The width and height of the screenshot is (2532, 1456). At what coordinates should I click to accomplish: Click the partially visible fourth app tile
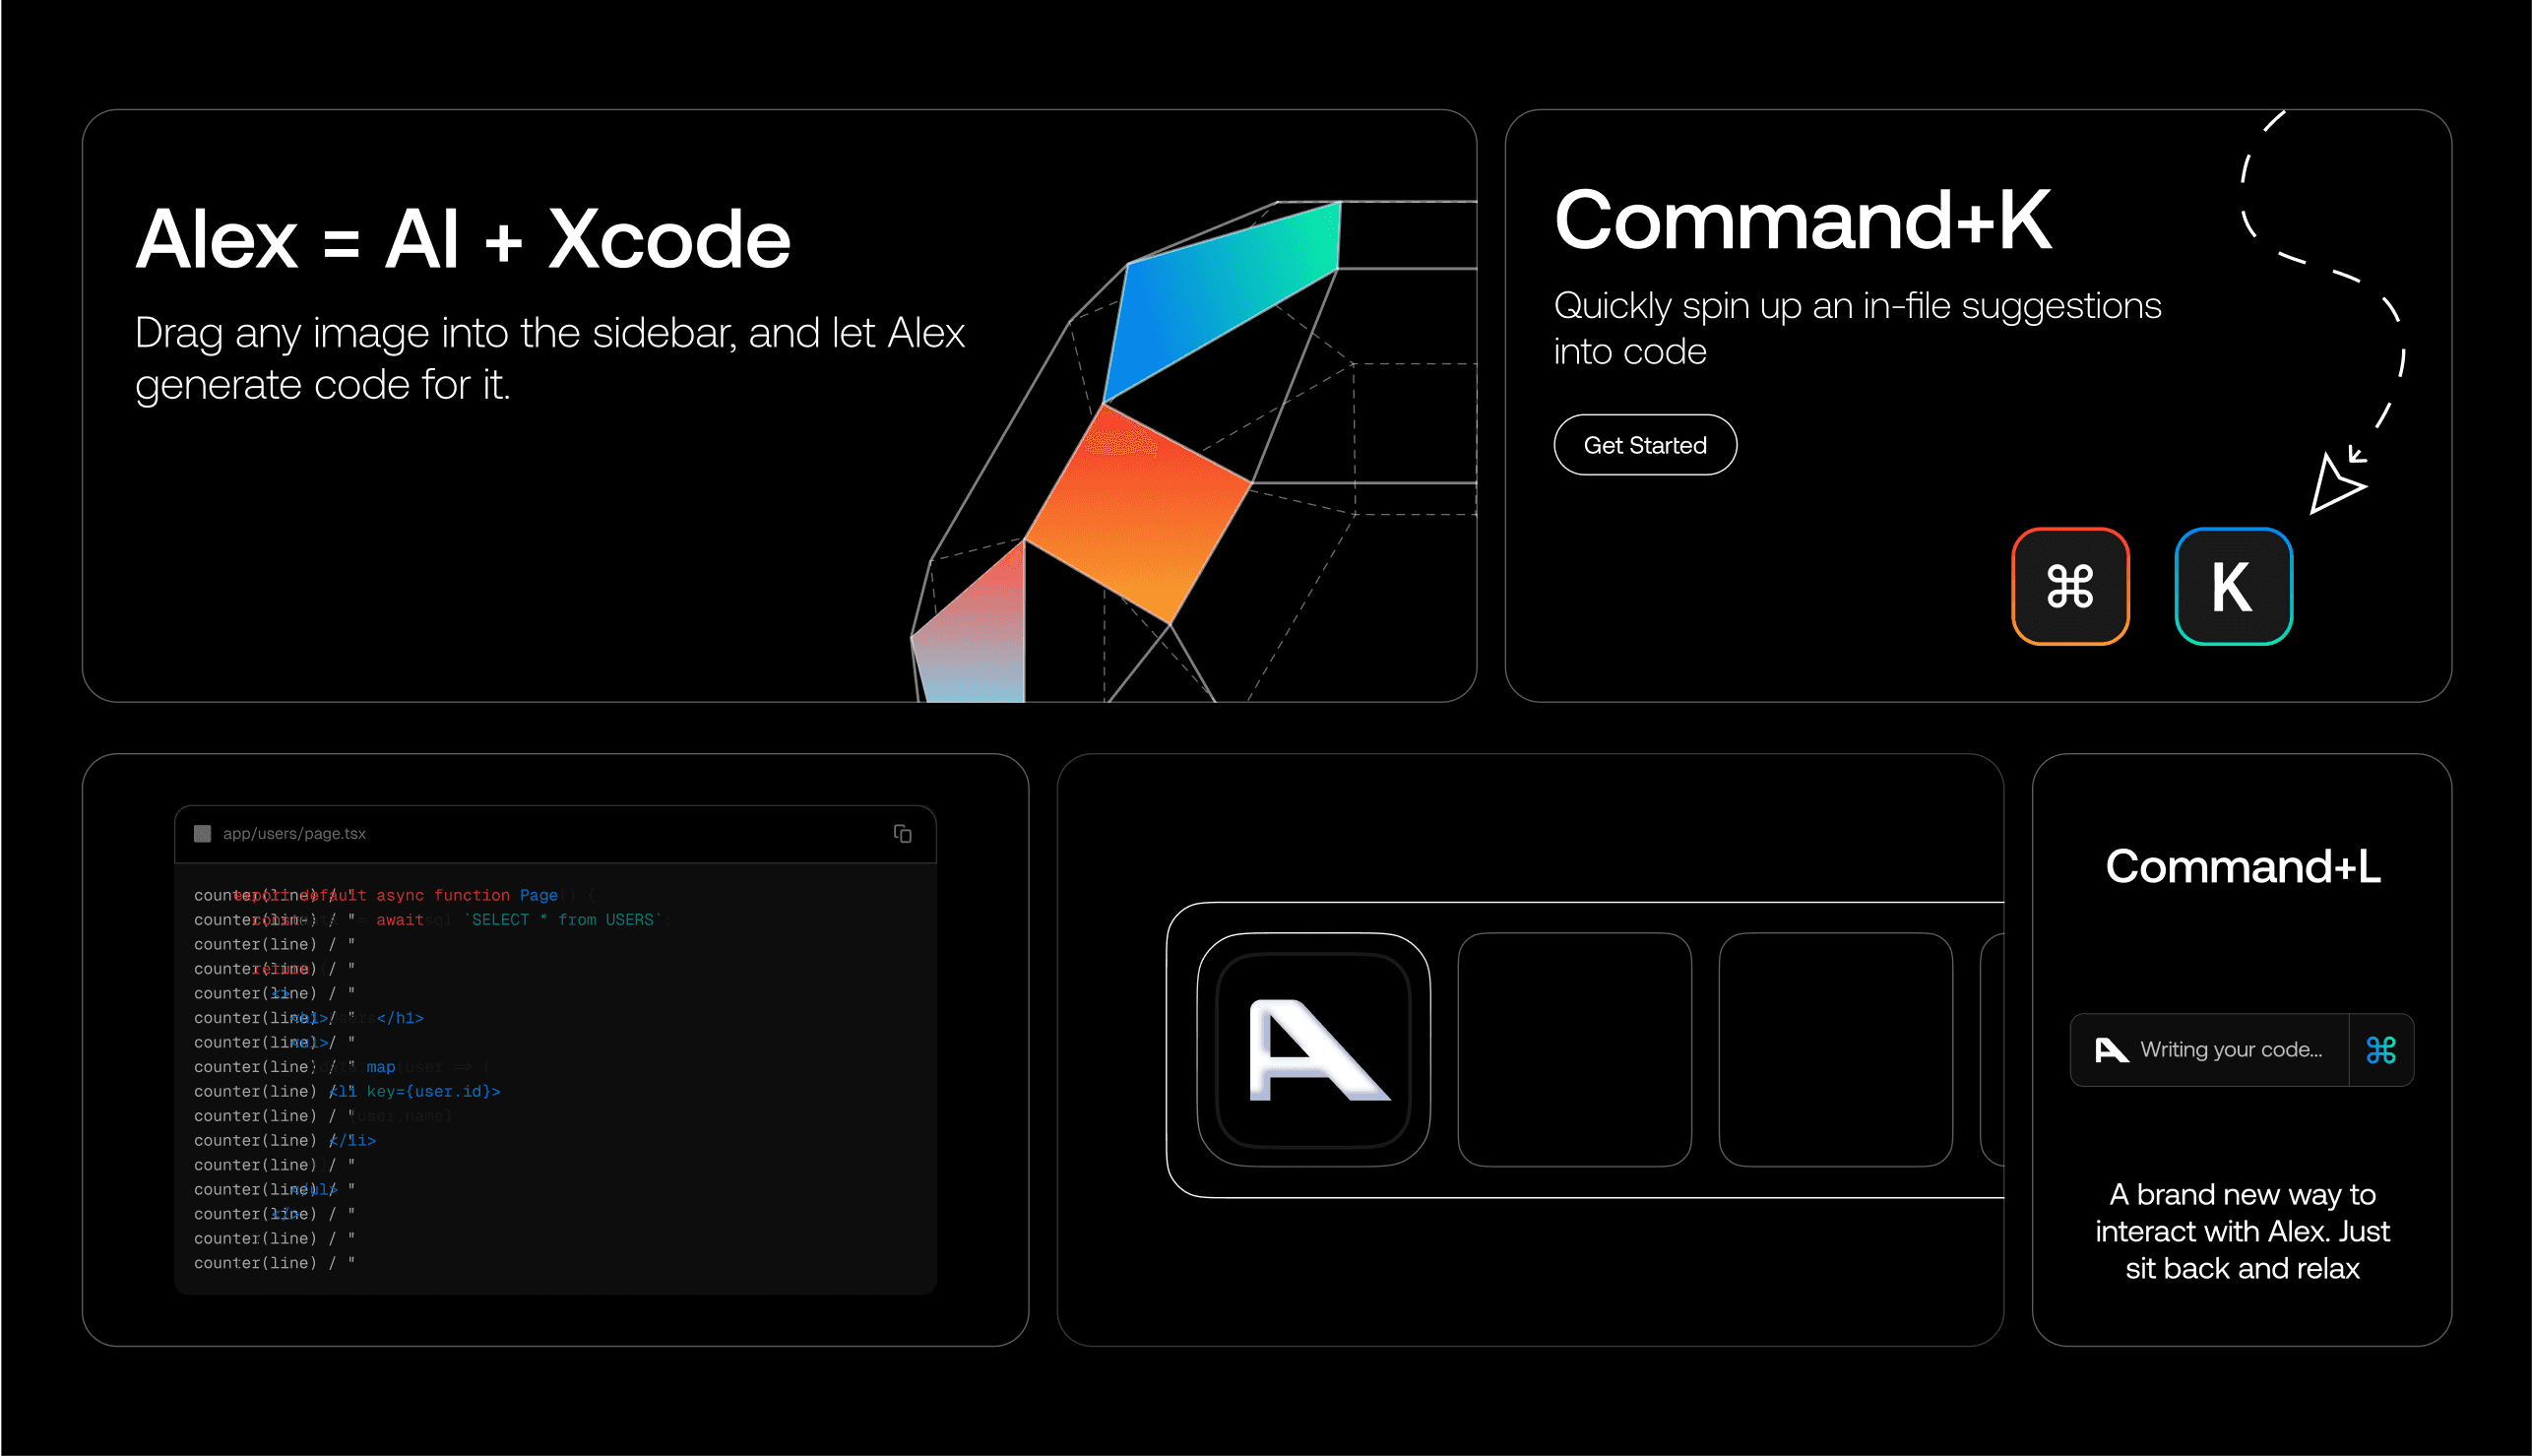(x=1991, y=1049)
